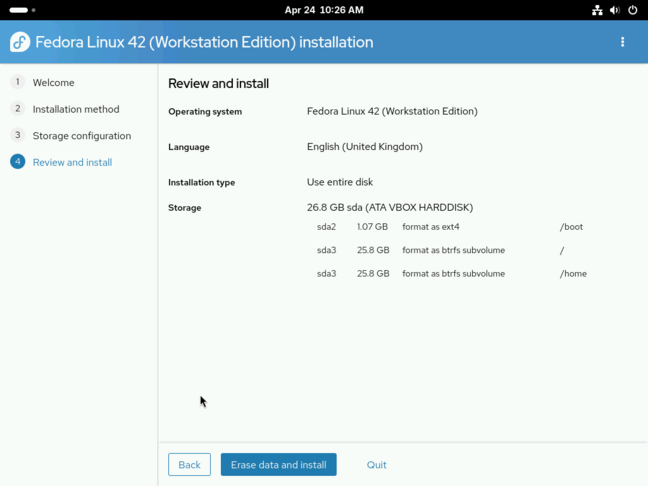Viewport: 648px width, 486px height.
Task: Click the Fedora Linux 42 installation title
Action: [204, 42]
